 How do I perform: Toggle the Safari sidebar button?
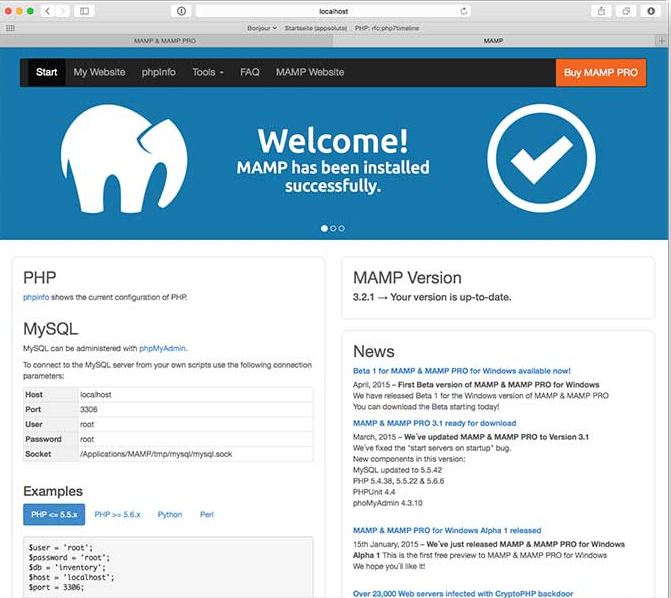click(x=84, y=11)
